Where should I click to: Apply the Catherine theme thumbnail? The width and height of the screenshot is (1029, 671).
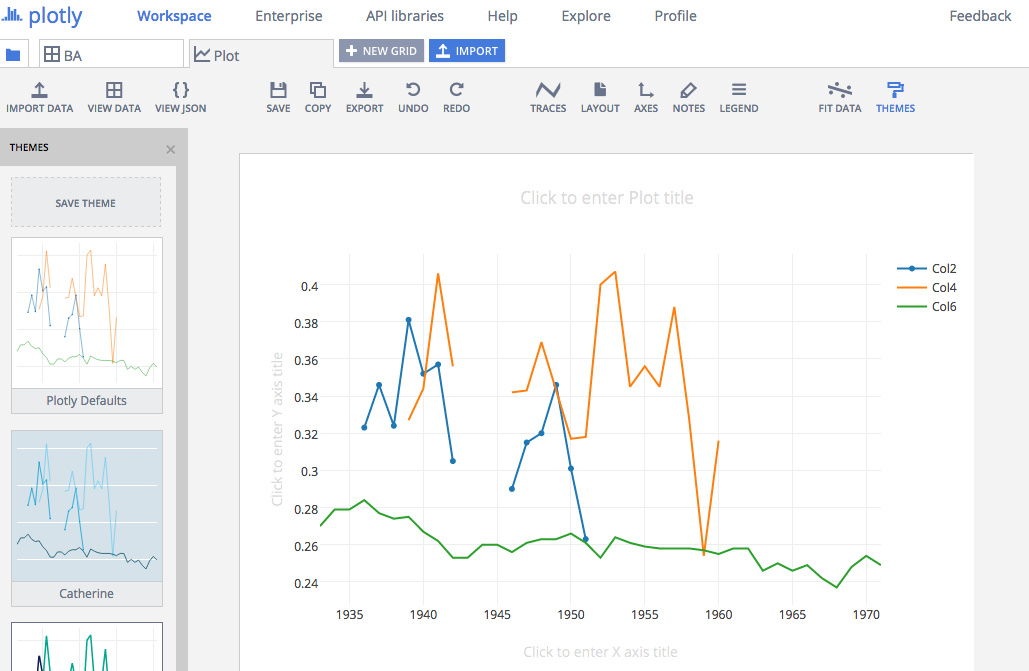click(87, 506)
